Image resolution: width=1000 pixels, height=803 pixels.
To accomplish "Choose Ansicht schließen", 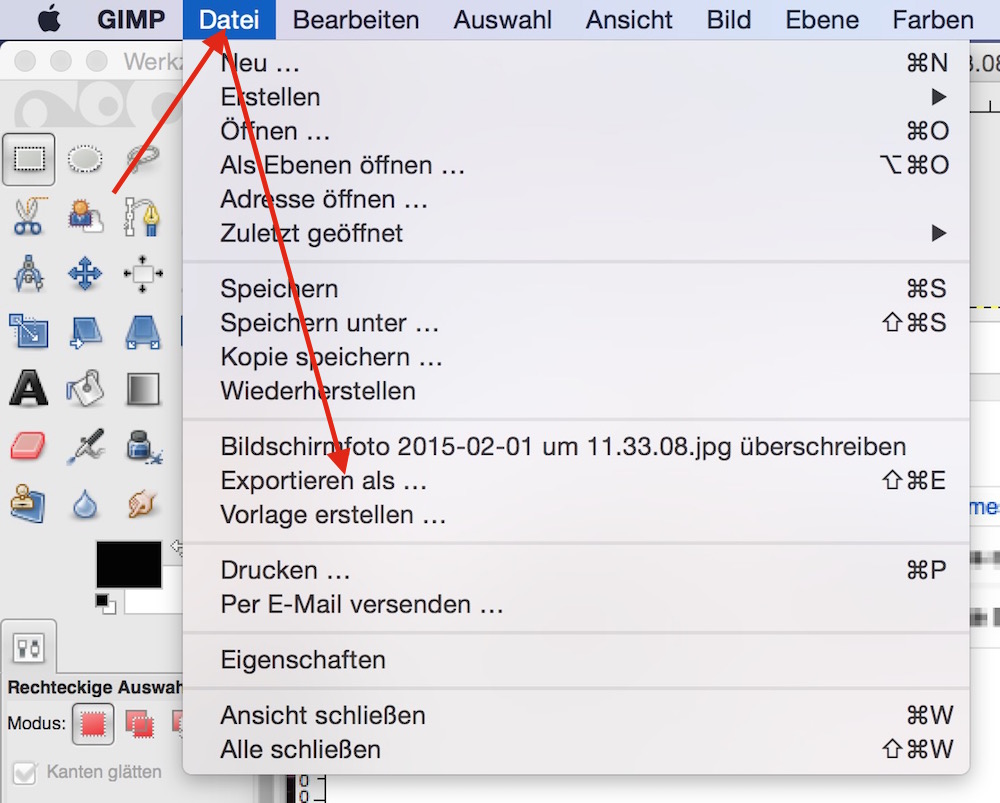I will (576, 716).
